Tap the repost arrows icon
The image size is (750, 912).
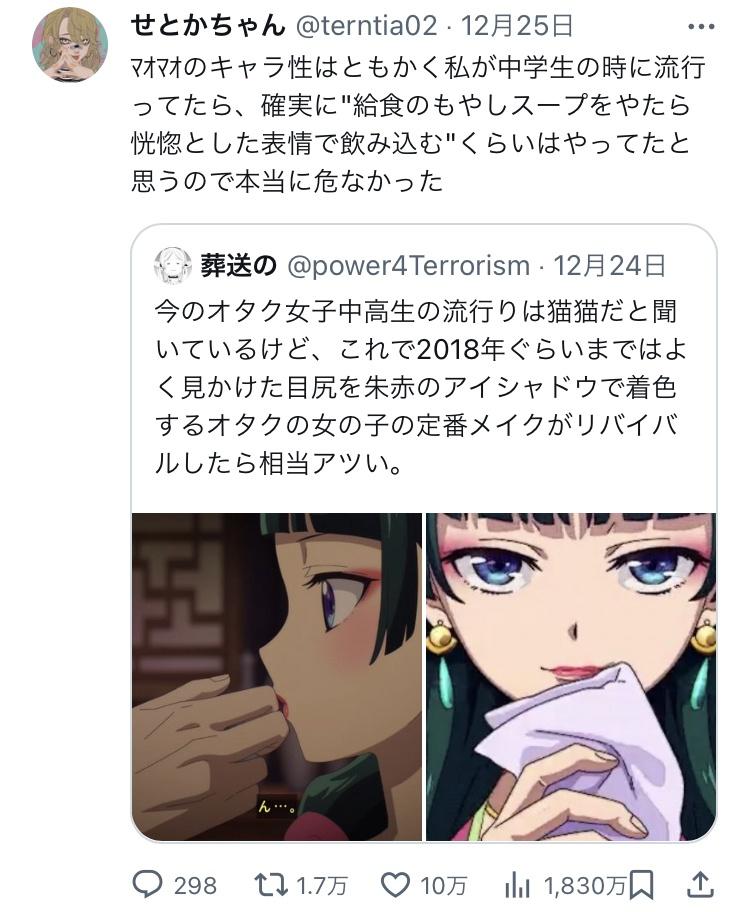pos(272,885)
